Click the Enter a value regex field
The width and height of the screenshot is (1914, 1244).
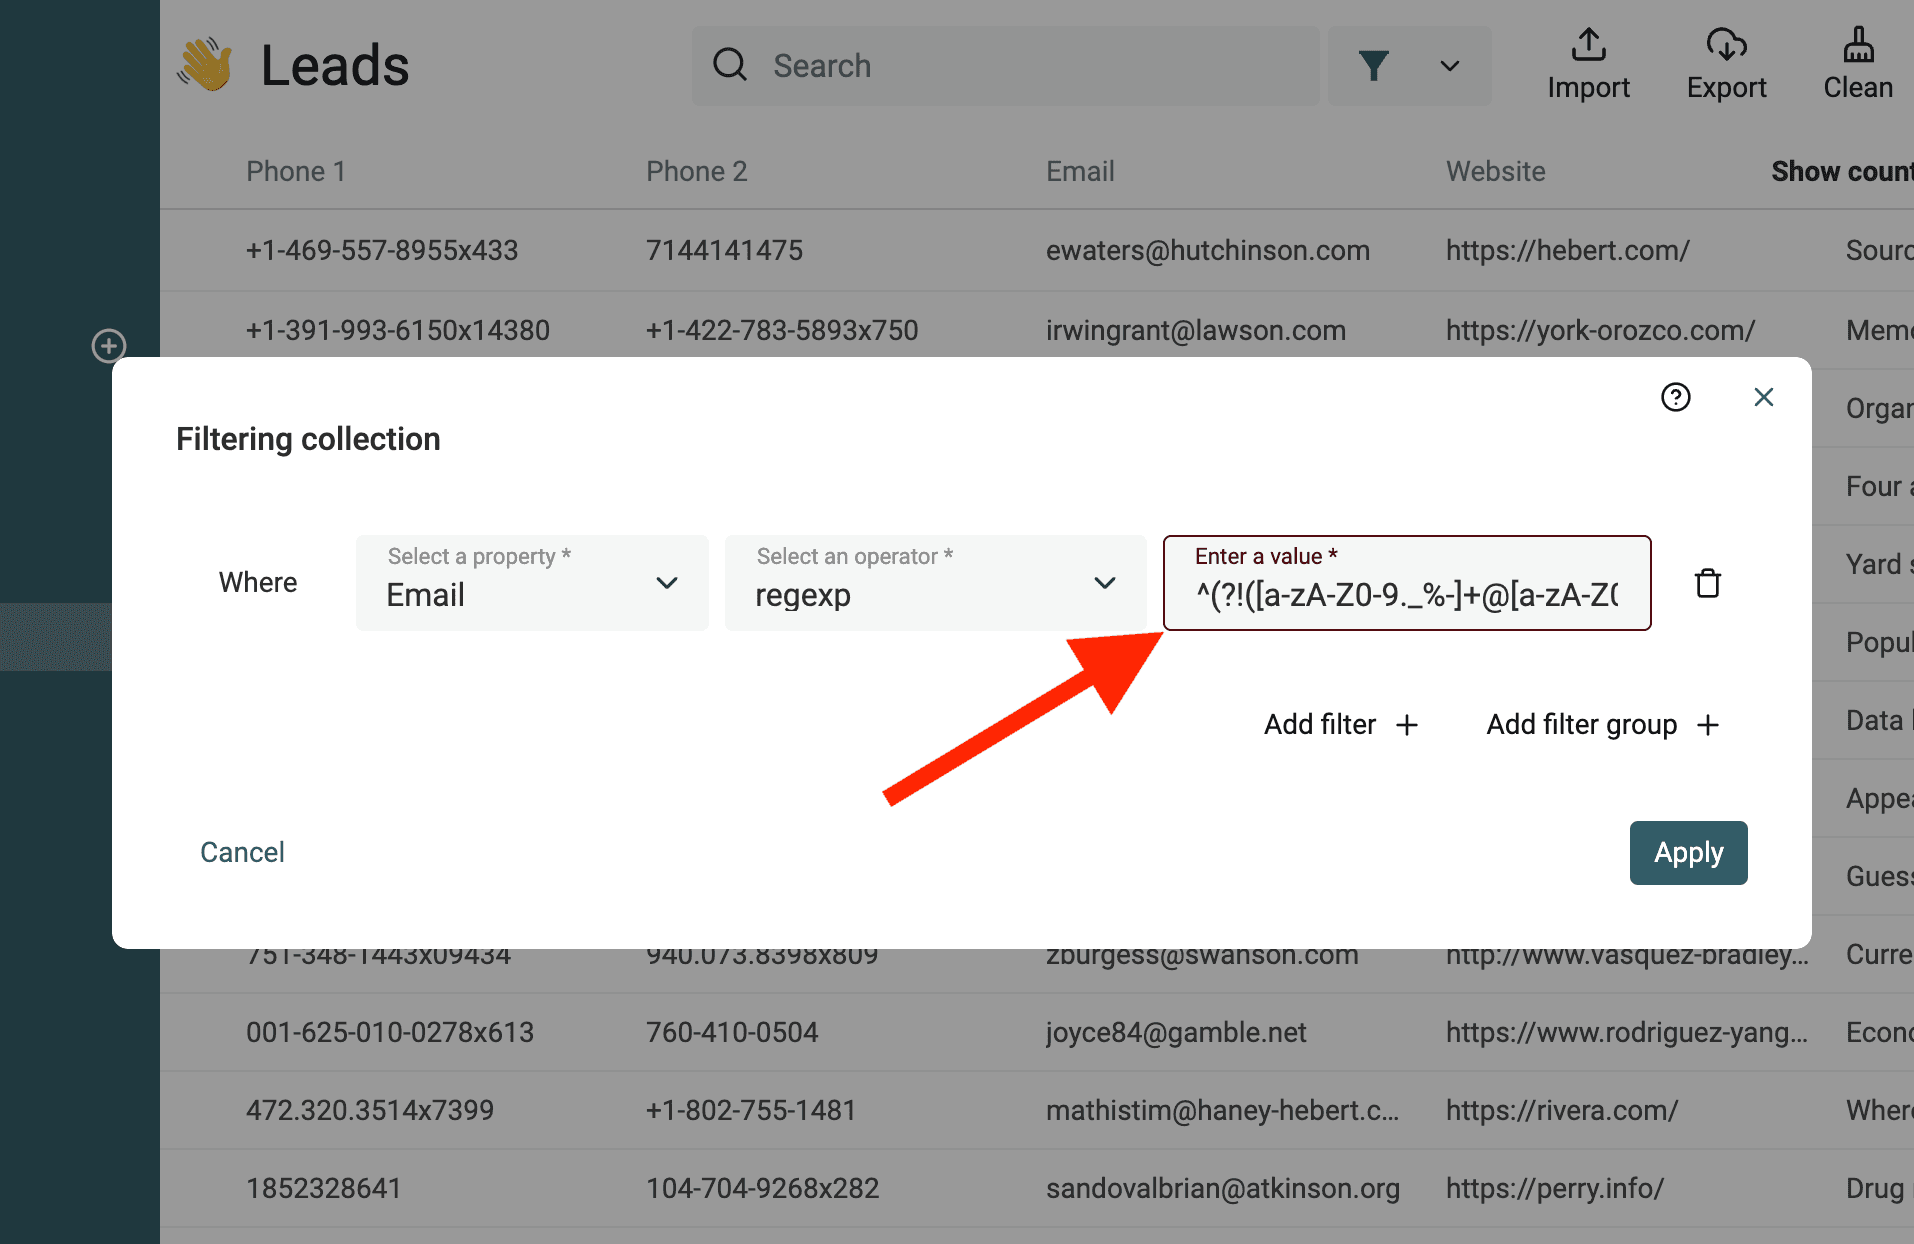point(1405,594)
